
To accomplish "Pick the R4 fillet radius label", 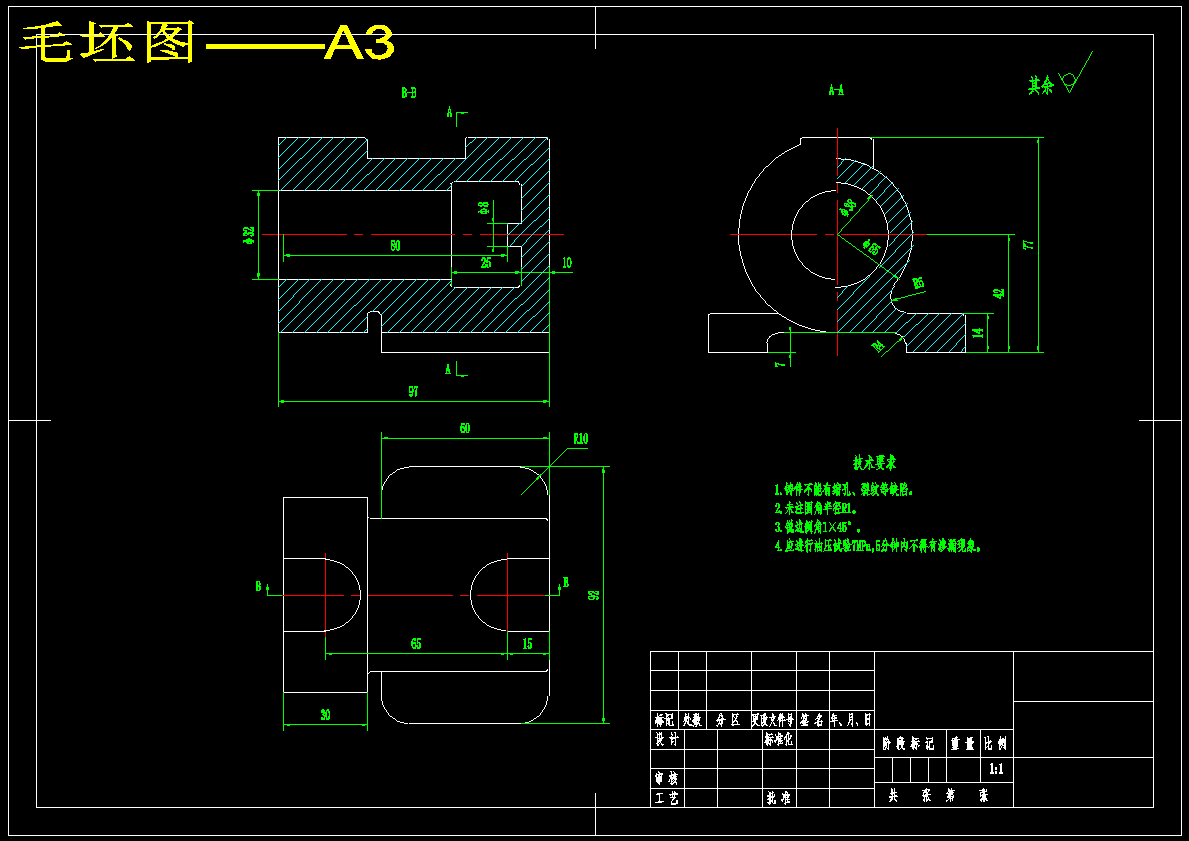I will coord(879,347).
